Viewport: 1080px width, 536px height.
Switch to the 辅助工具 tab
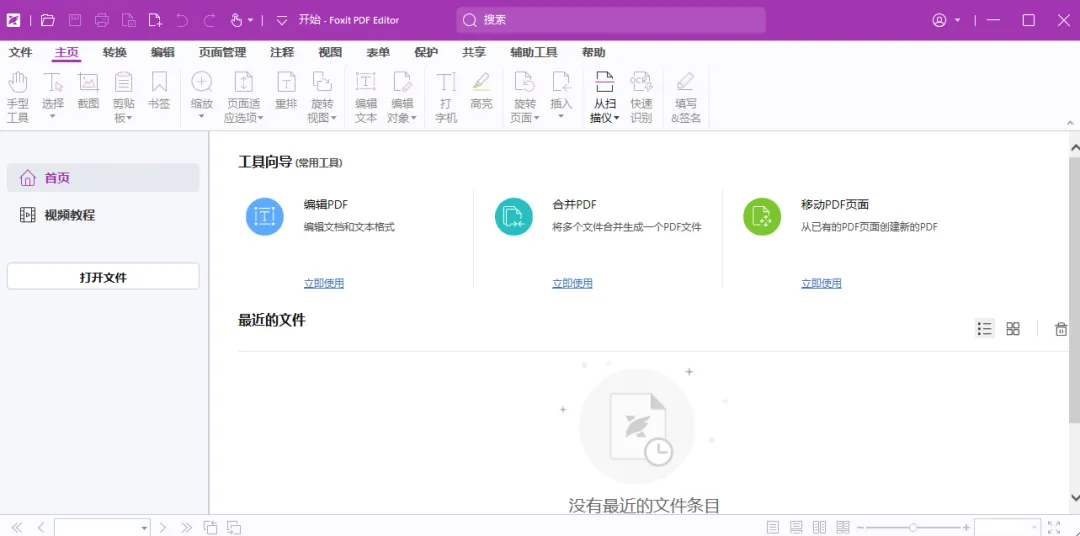[533, 52]
